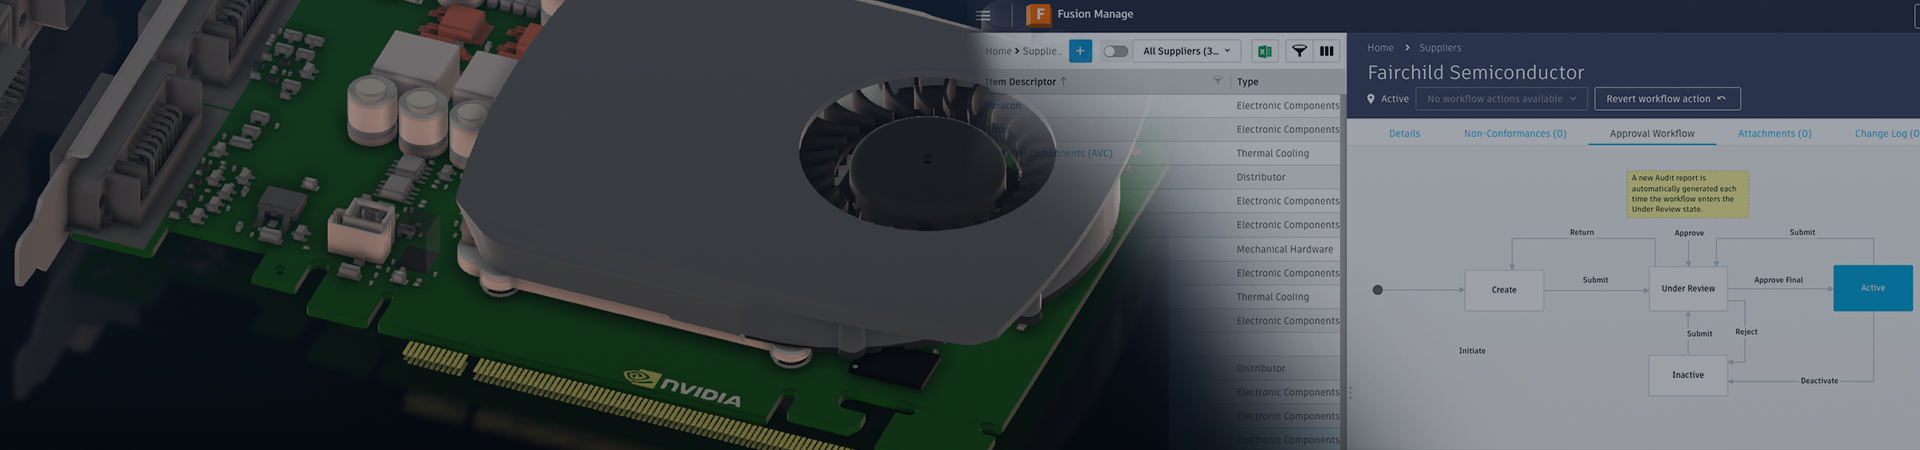Toggle the switch beside All Suppliers
This screenshot has height=450, width=1920.
point(1115,51)
